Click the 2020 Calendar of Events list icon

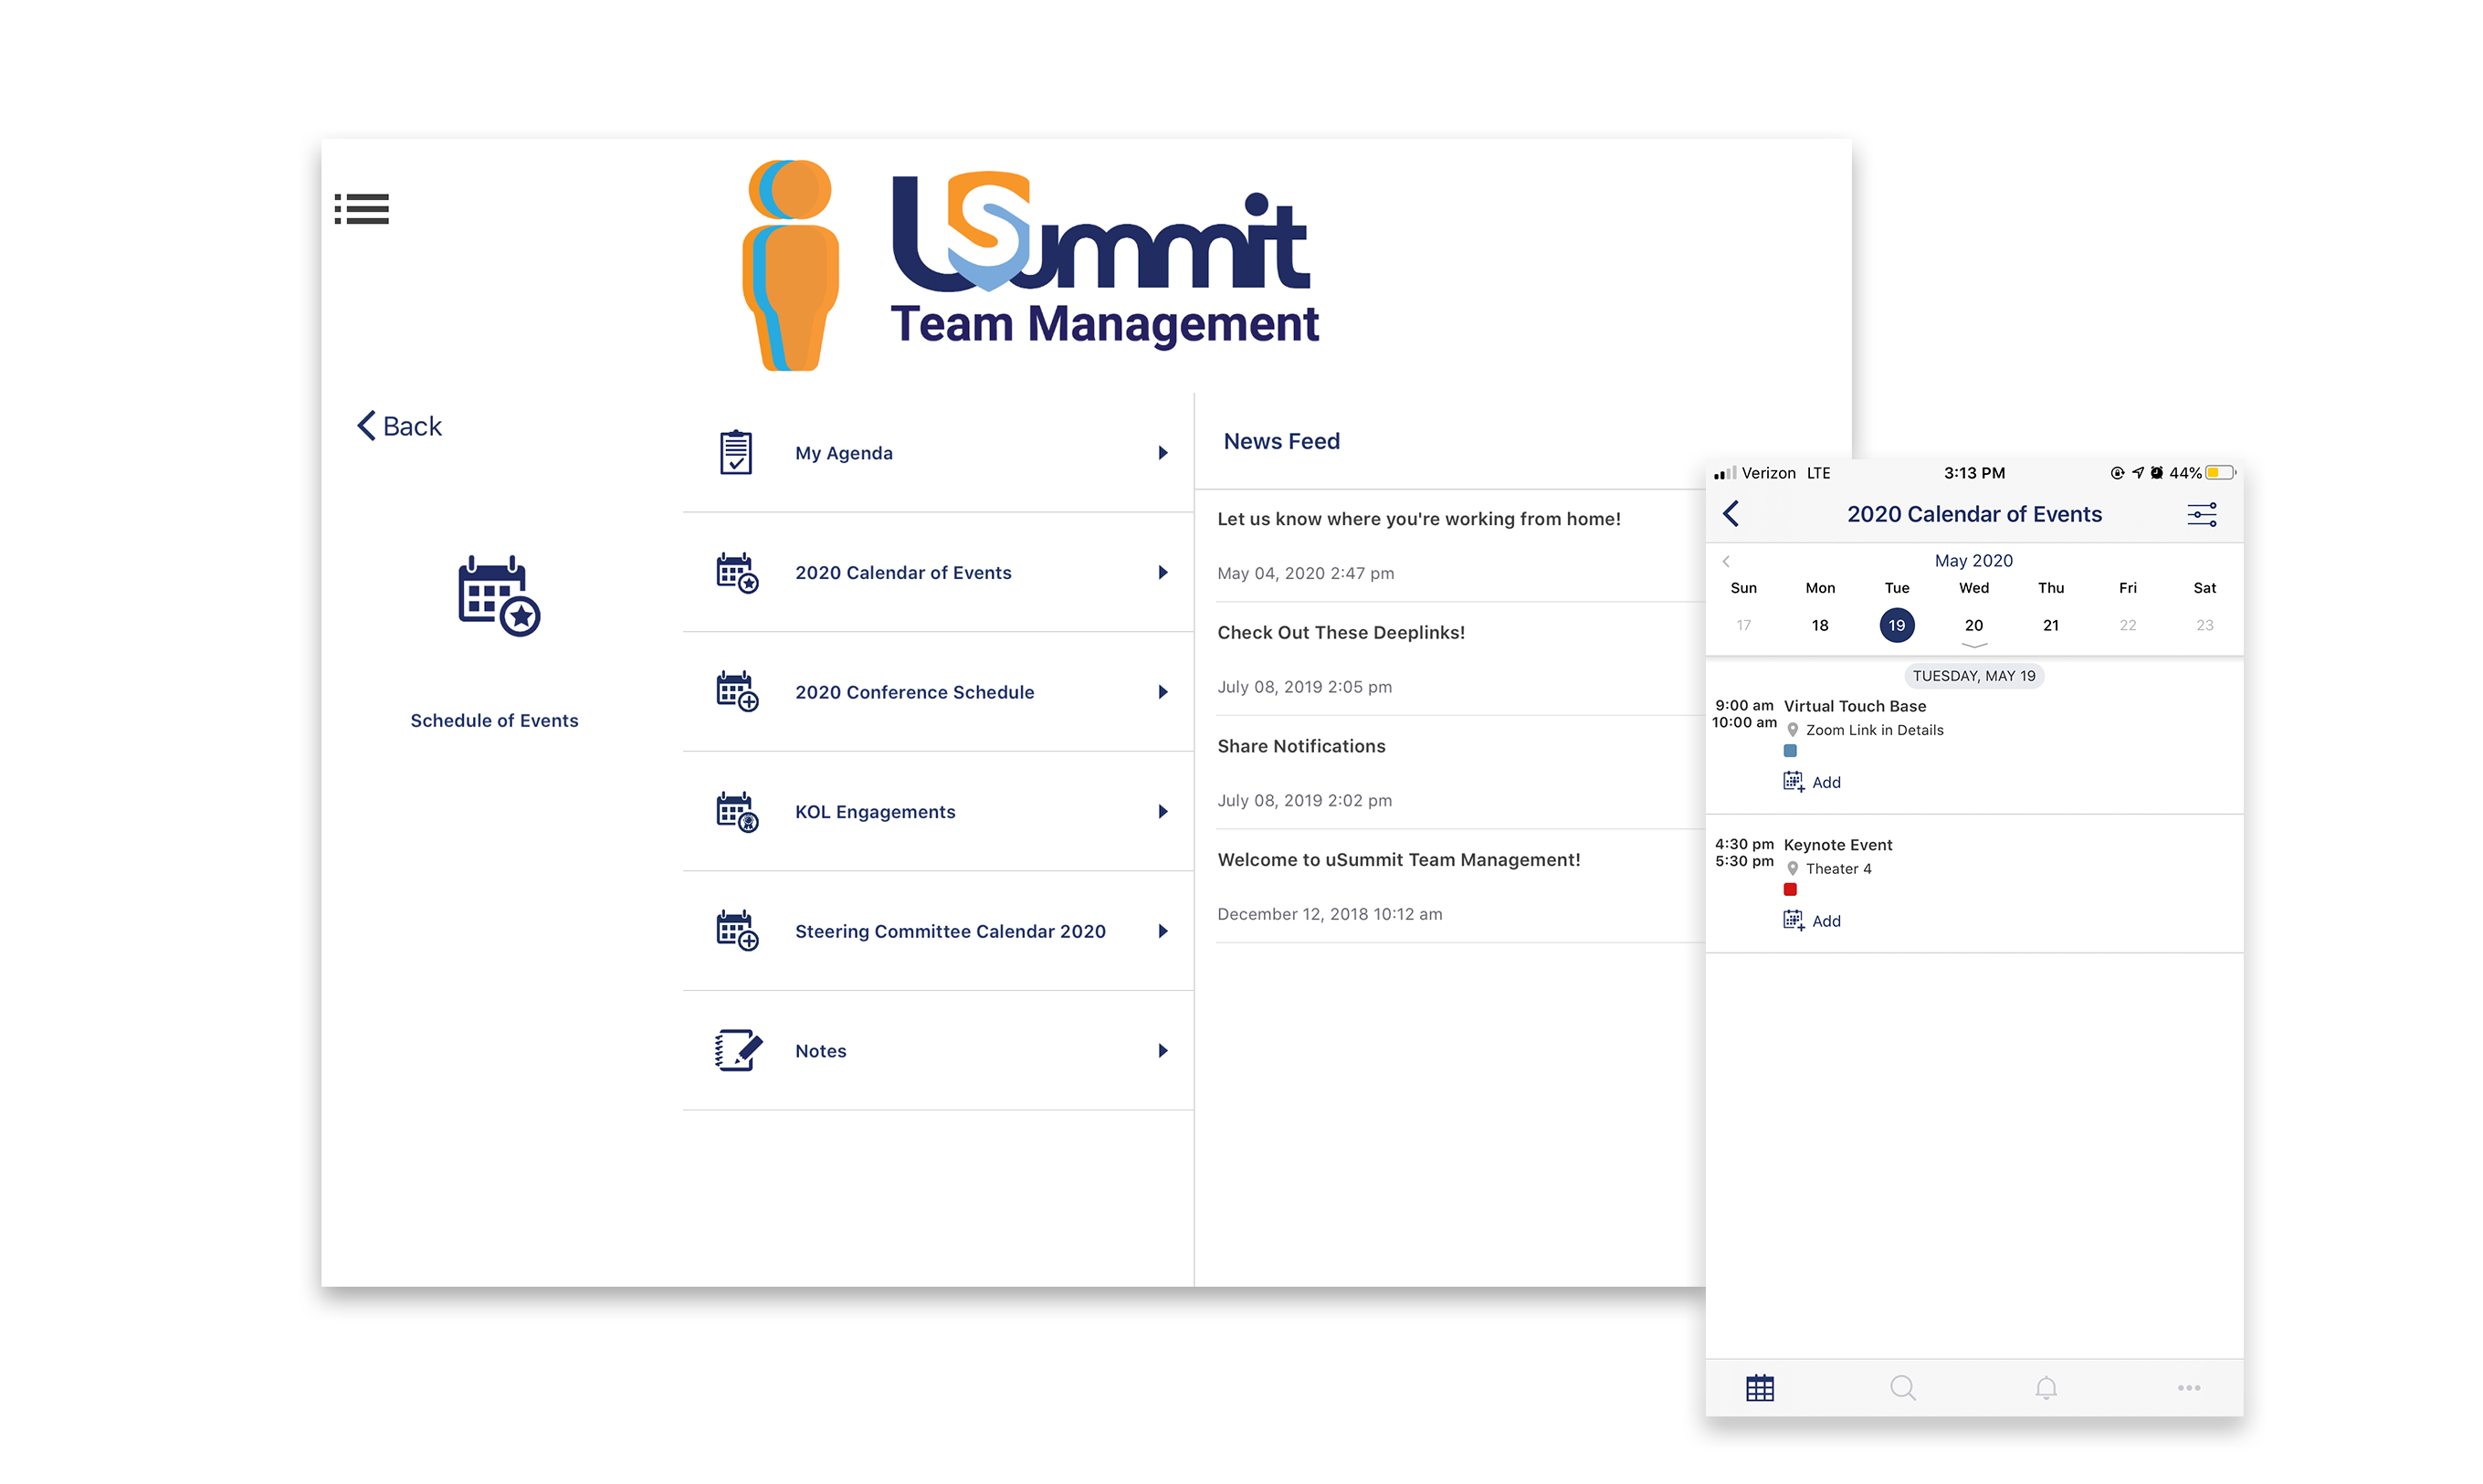tap(737, 572)
